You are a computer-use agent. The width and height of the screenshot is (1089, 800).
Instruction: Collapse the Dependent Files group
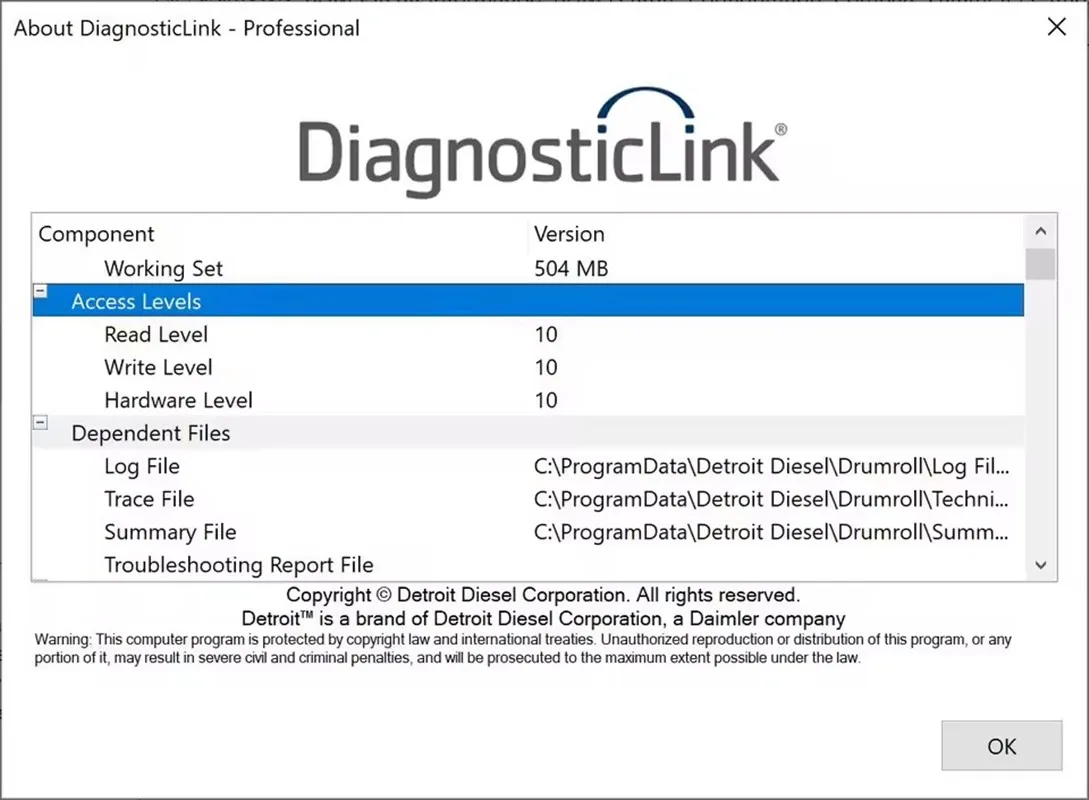pos(41,422)
